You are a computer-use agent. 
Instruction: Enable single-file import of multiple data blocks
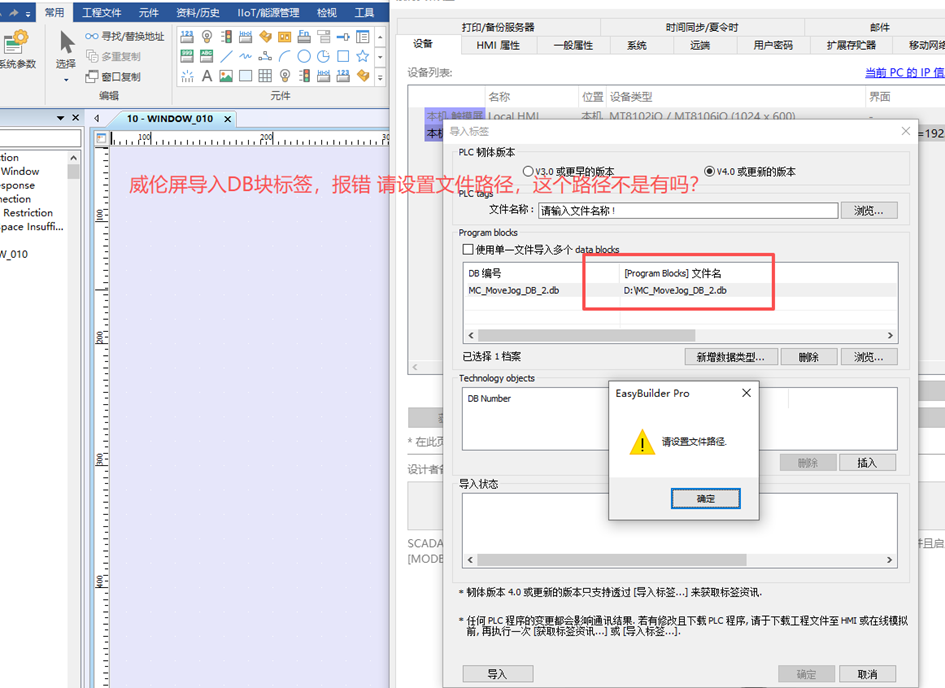[467, 249]
